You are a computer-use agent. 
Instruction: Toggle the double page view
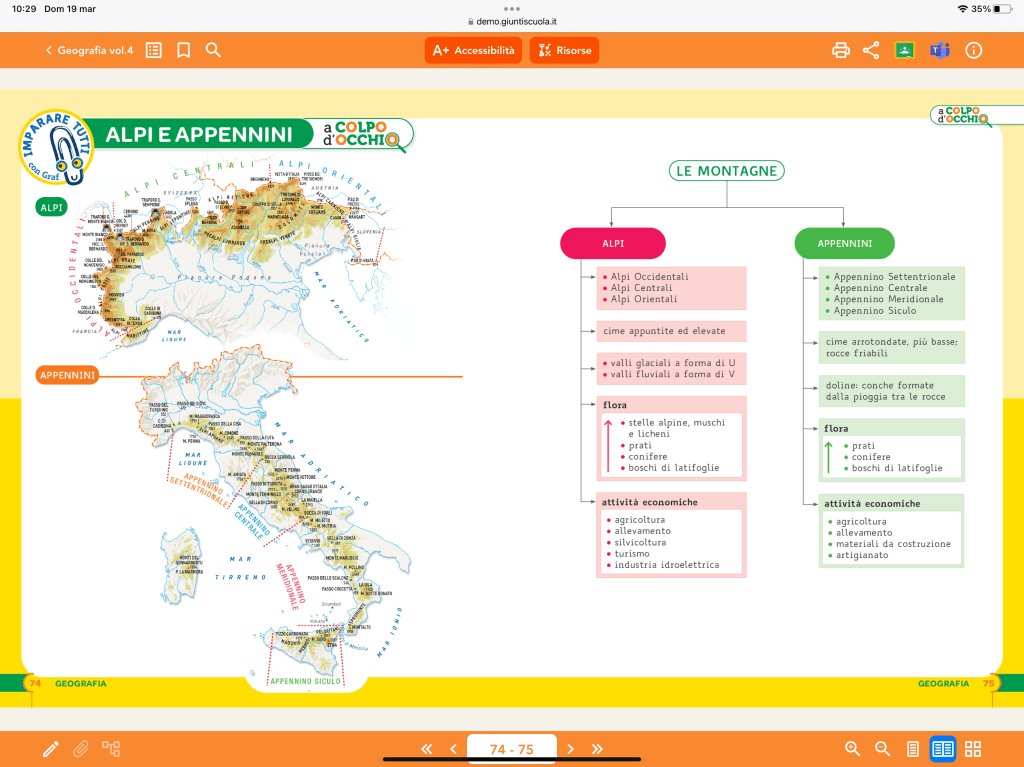click(x=942, y=748)
